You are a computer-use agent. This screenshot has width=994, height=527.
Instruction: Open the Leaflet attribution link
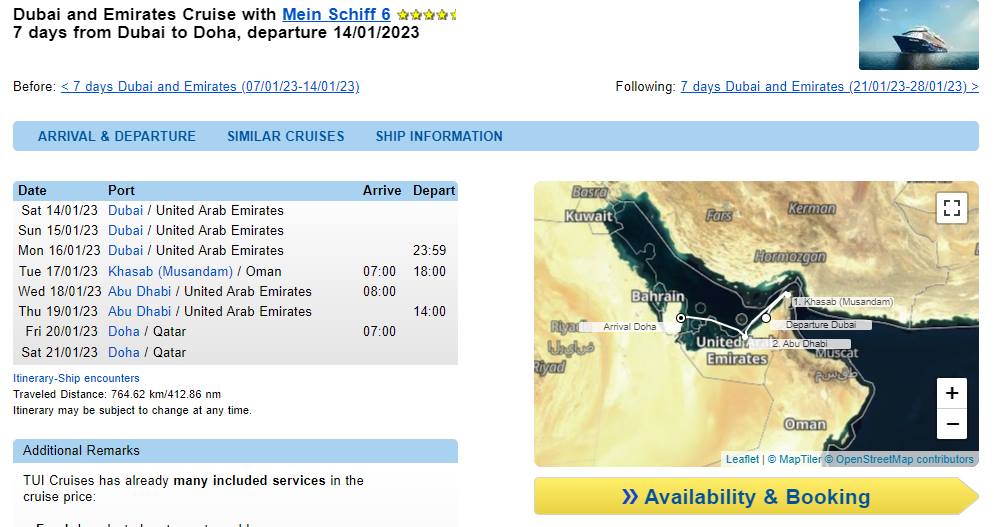click(x=742, y=459)
